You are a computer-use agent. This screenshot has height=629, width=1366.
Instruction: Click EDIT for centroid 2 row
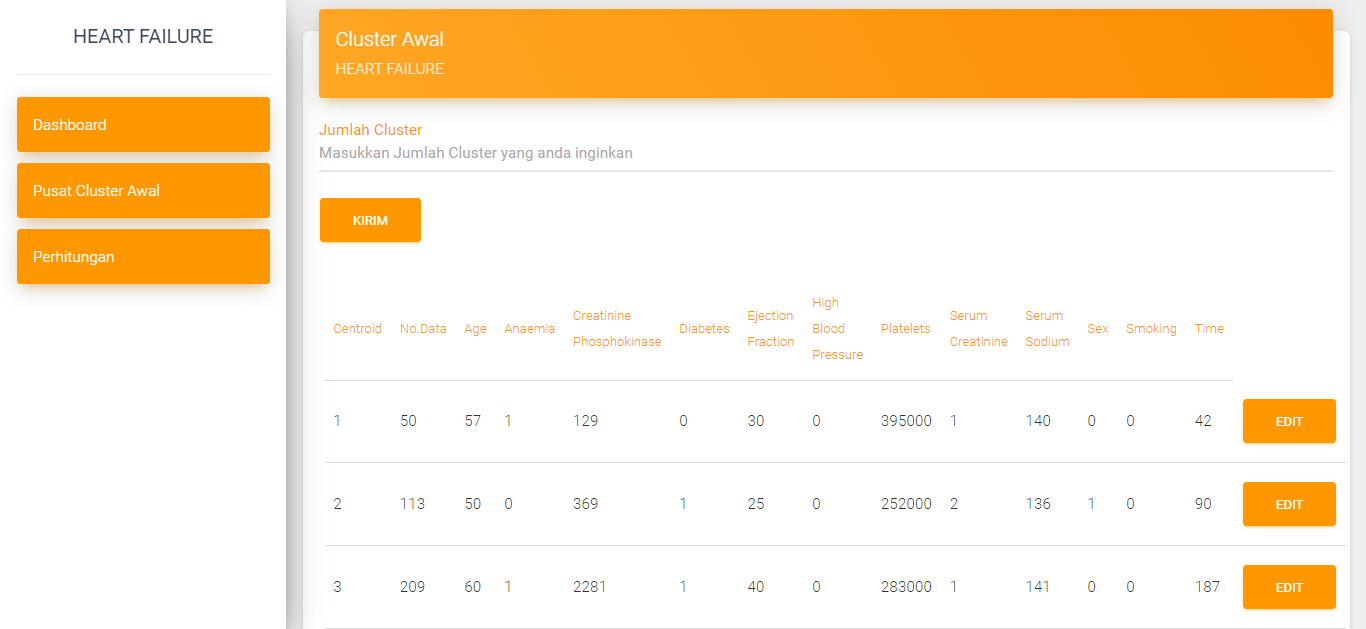(x=1288, y=504)
